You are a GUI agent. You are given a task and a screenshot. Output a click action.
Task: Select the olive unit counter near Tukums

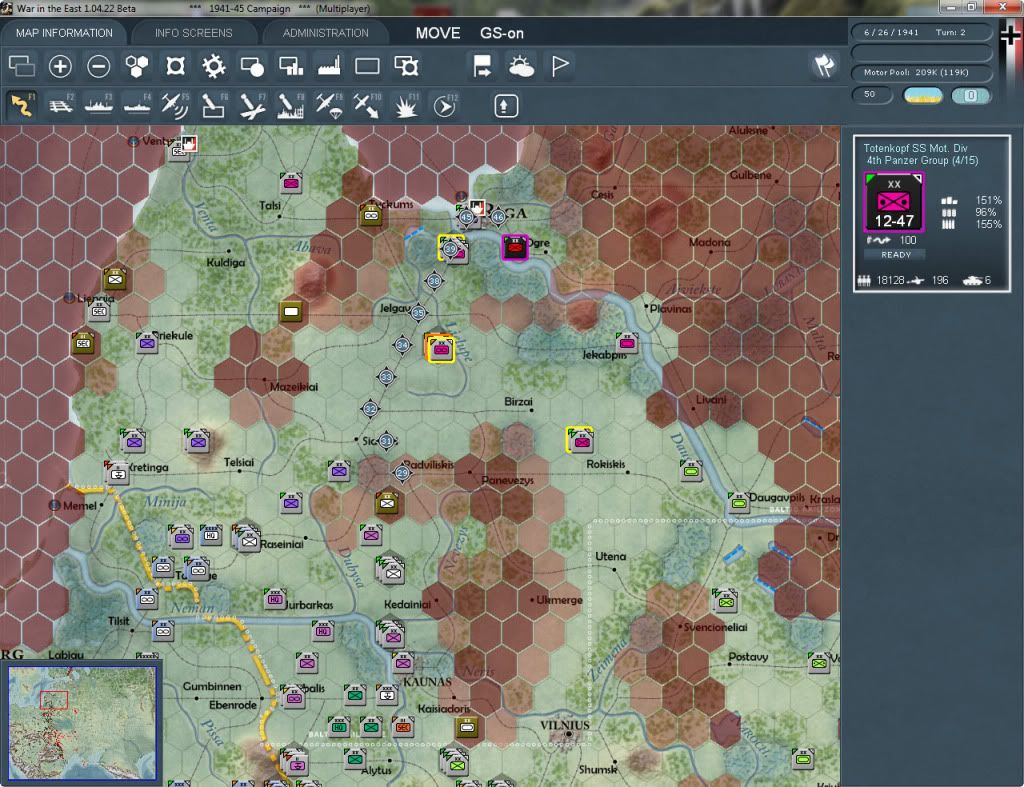click(371, 214)
